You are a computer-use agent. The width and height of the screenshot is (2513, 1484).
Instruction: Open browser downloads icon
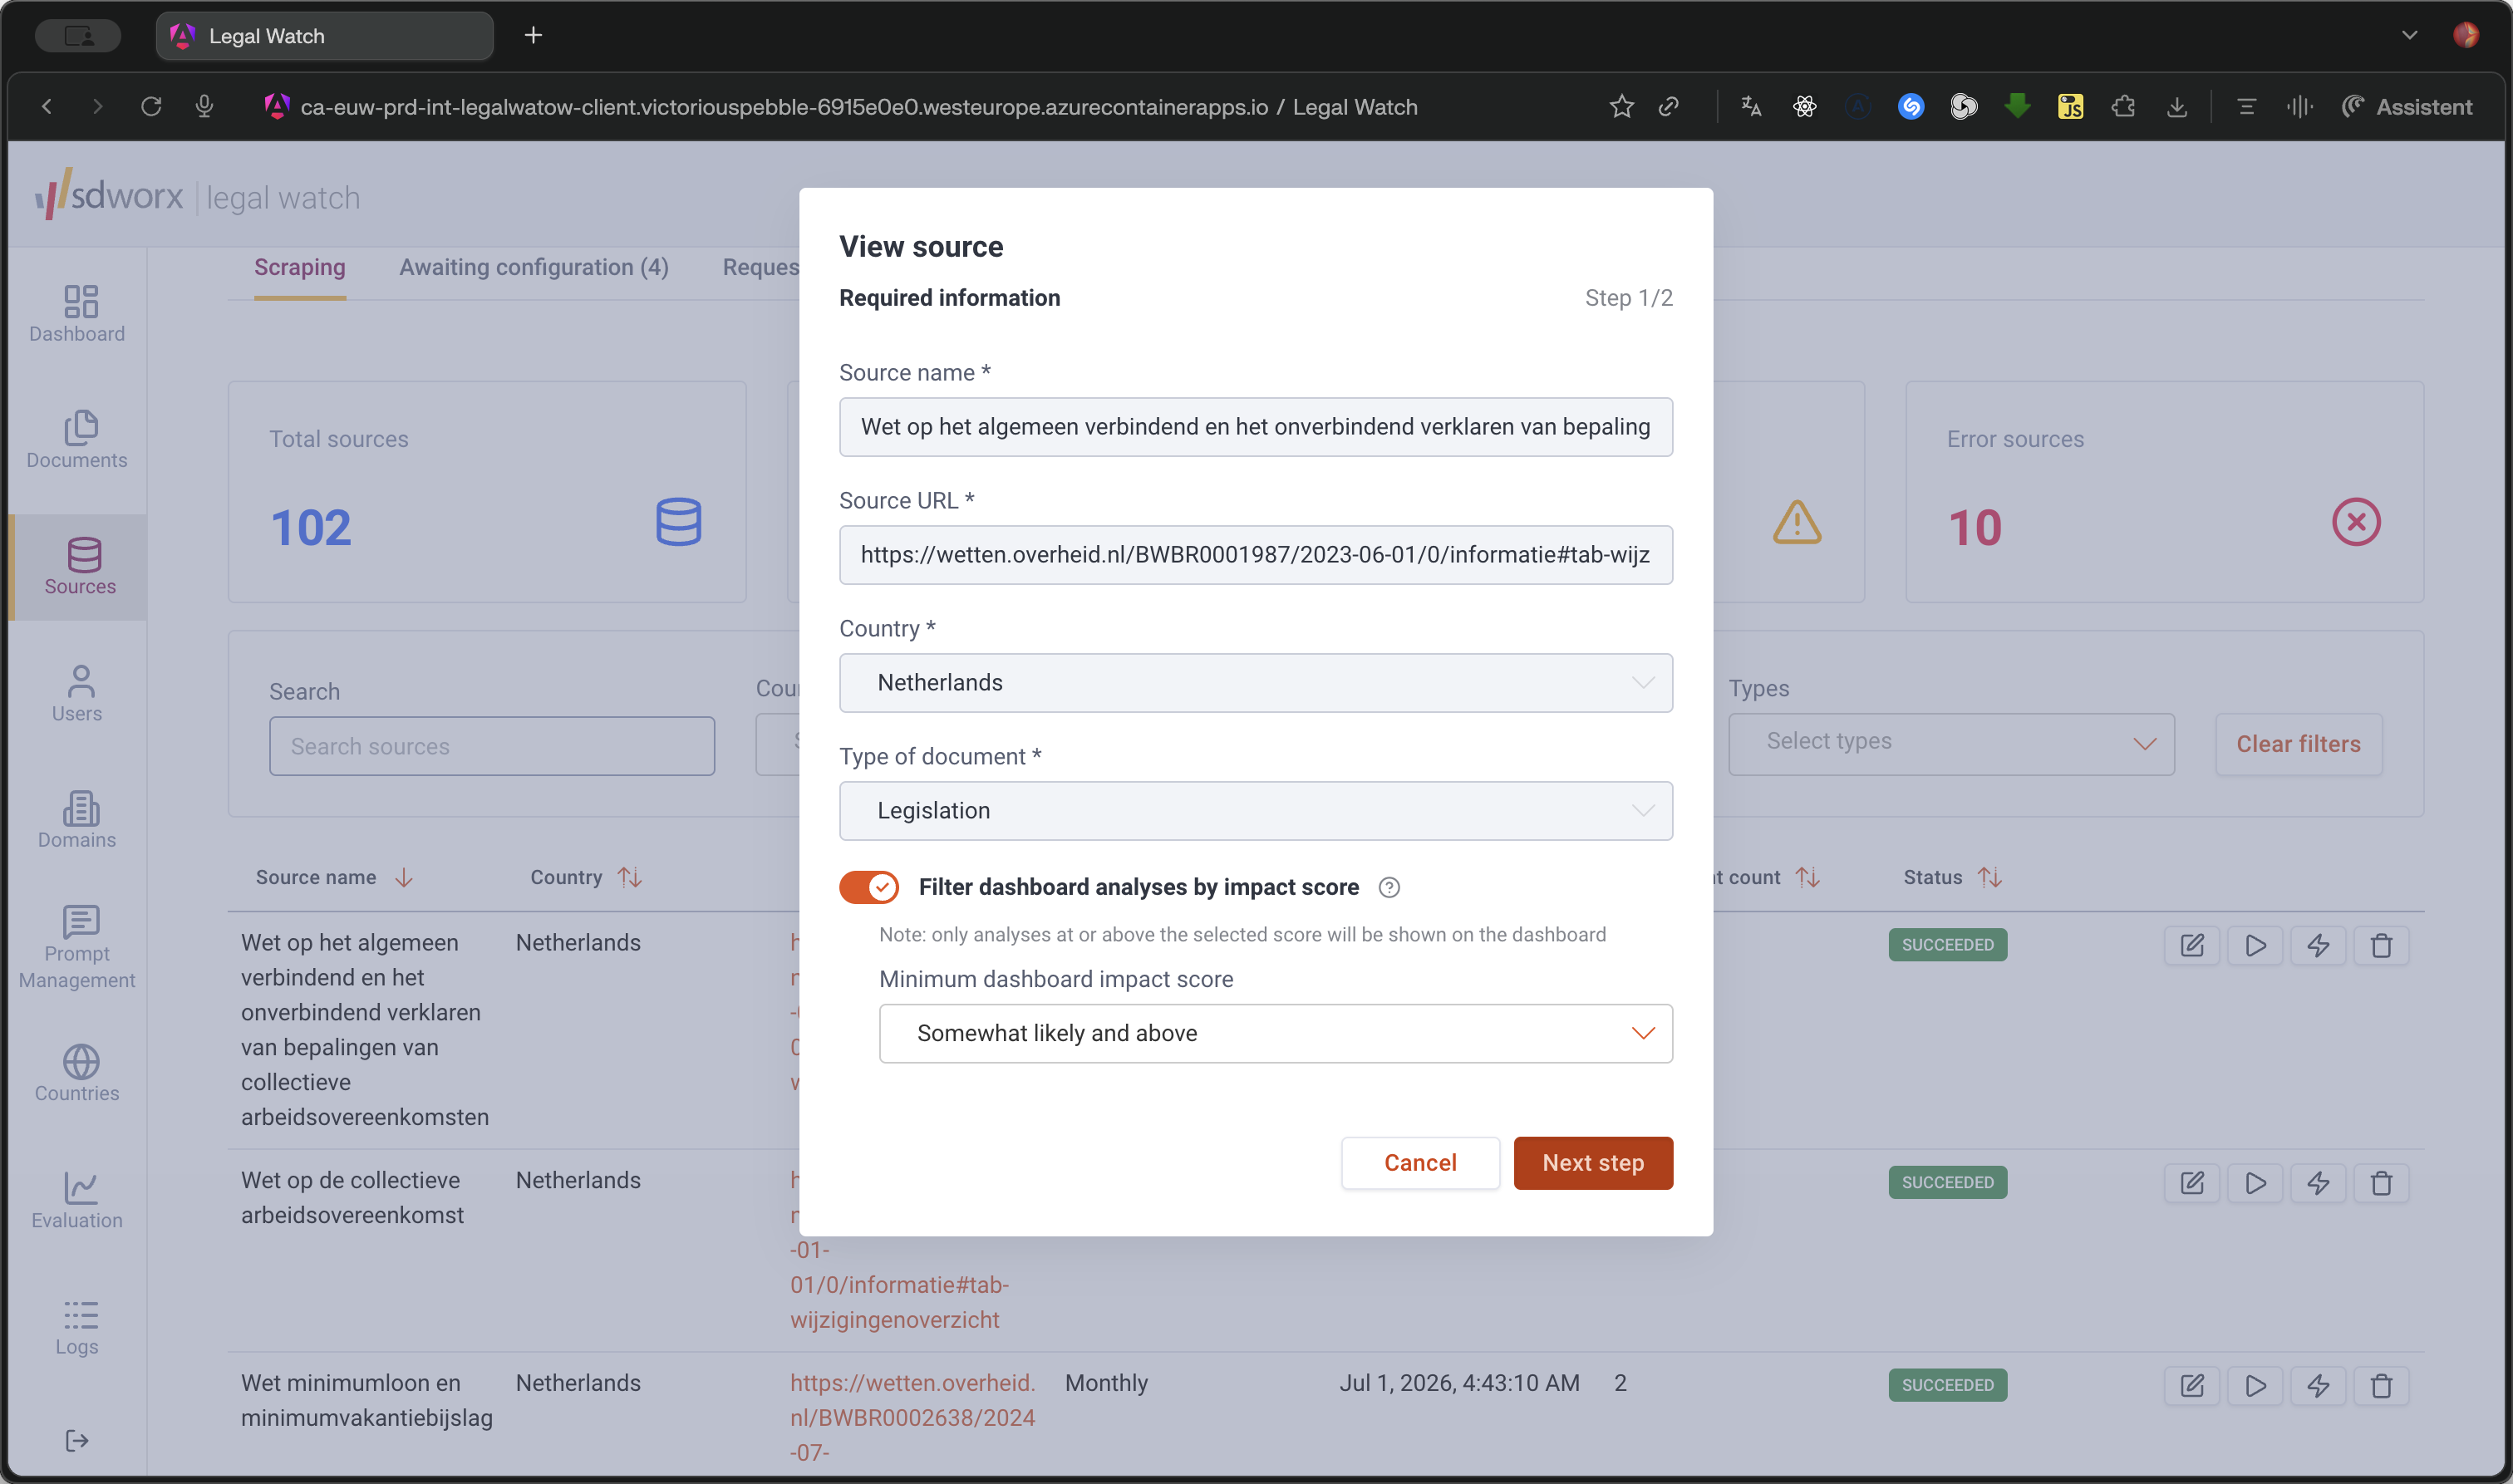[x=2176, y=106]
